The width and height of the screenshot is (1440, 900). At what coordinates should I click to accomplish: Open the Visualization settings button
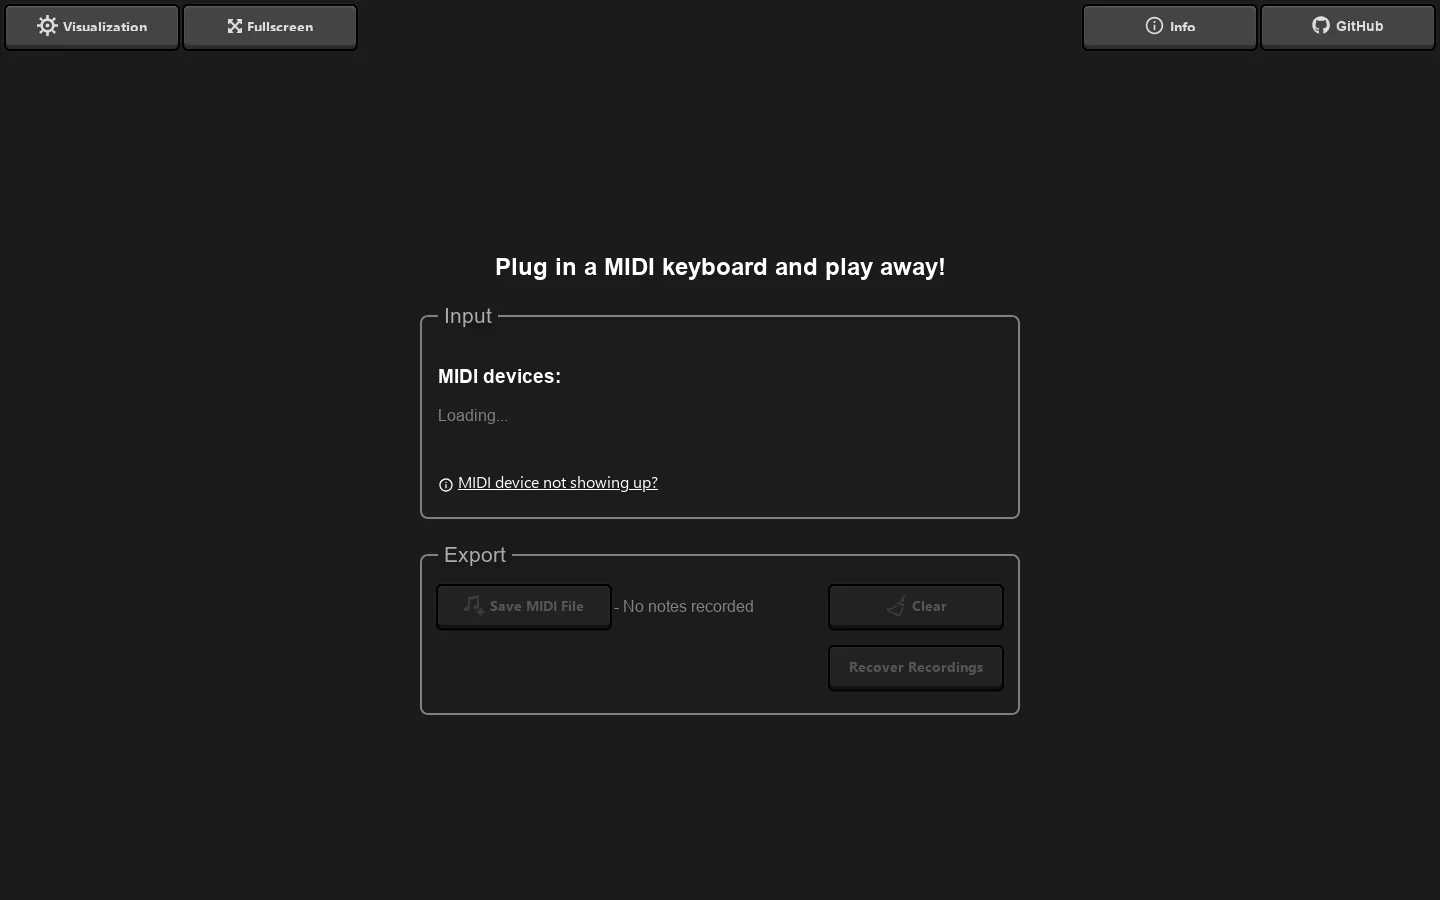[x=92, y=27]
